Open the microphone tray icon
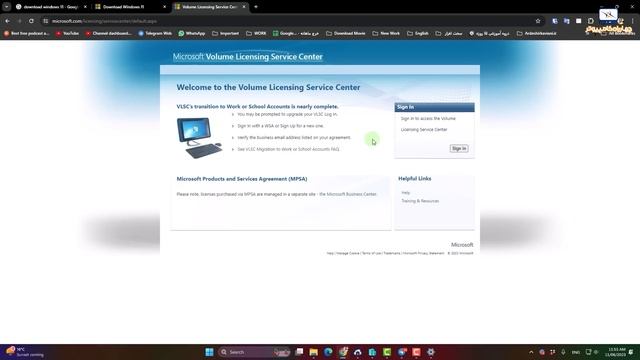Screen dimensions: 640x360 click(563, 352)
